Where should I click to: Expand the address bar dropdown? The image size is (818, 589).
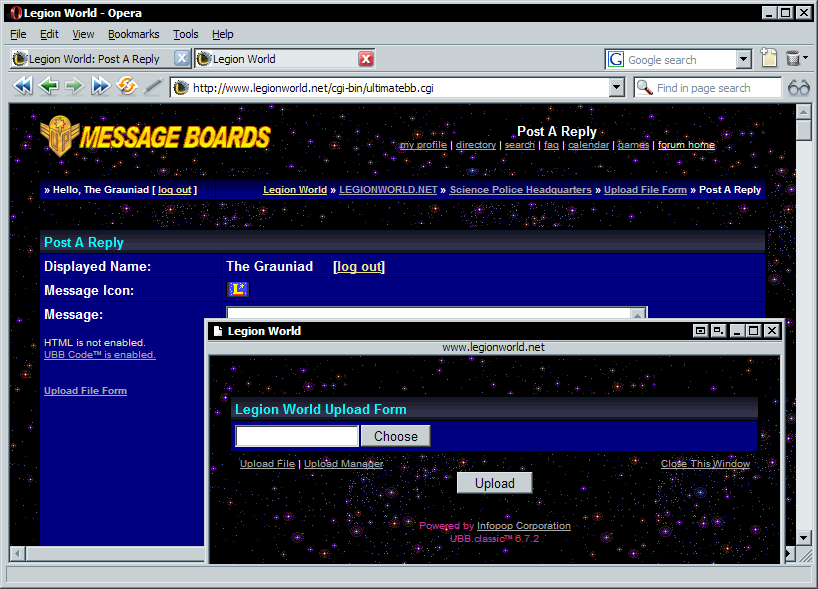click(x=617, y=88)
